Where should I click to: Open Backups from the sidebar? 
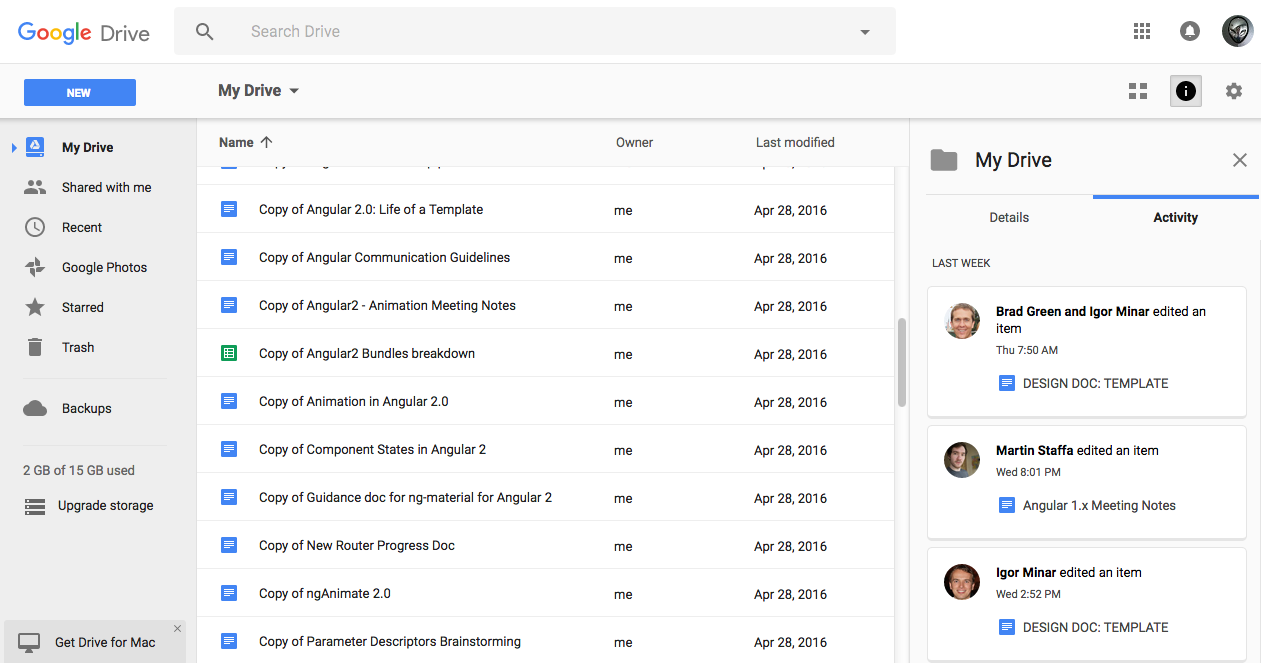coord(86,408)
